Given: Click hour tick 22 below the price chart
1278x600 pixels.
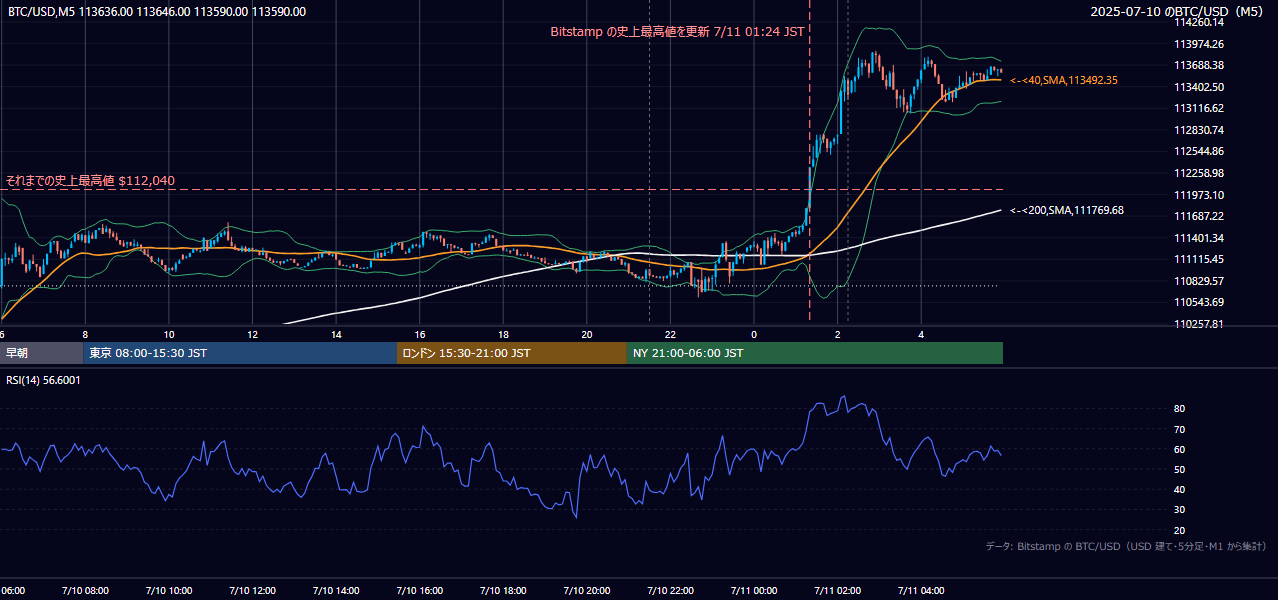Looking at the screenshot, I should [x=670, y=334].
